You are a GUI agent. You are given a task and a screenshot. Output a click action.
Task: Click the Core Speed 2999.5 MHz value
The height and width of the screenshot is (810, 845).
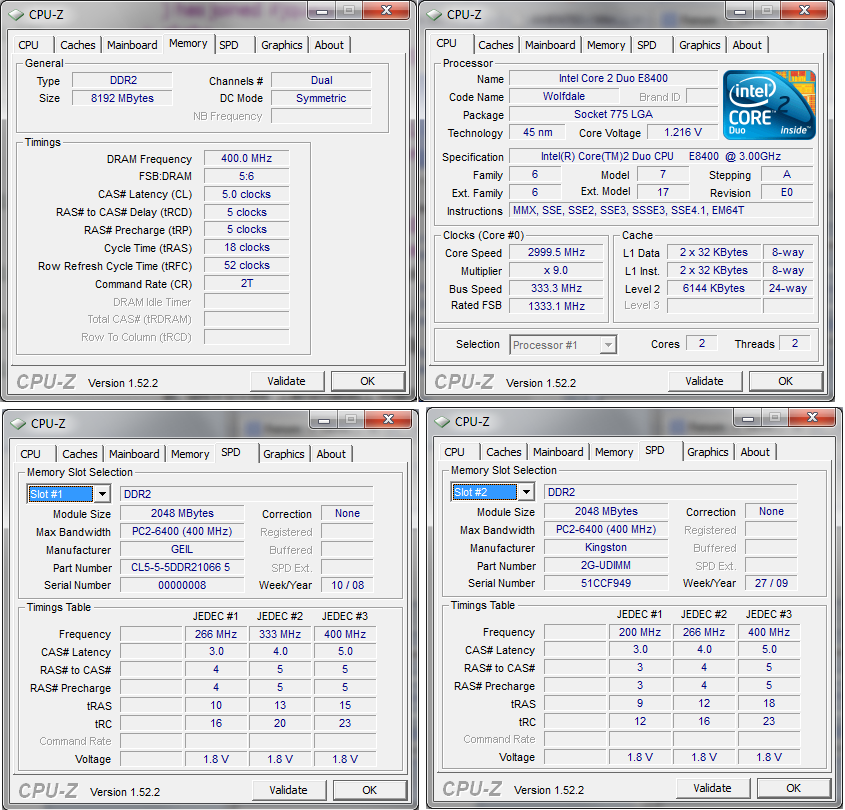coord(556,252)
